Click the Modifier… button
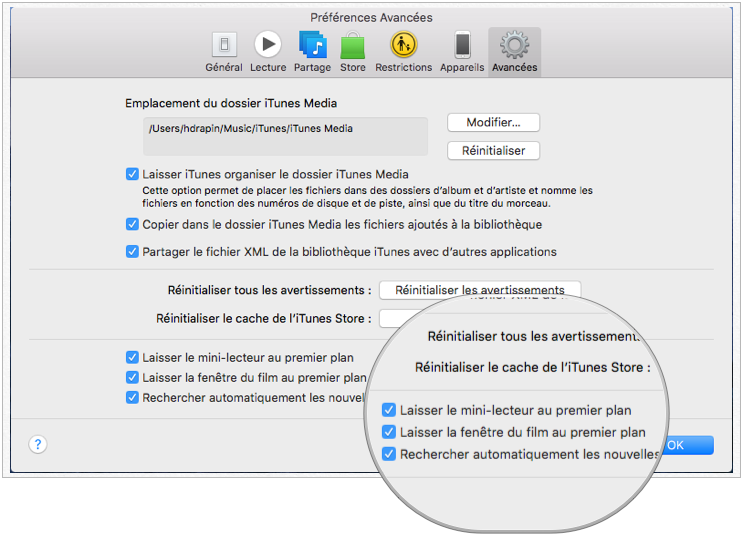The width and height of the screenshot is (743, 537). pyautogui.click(x=493, y=122)
